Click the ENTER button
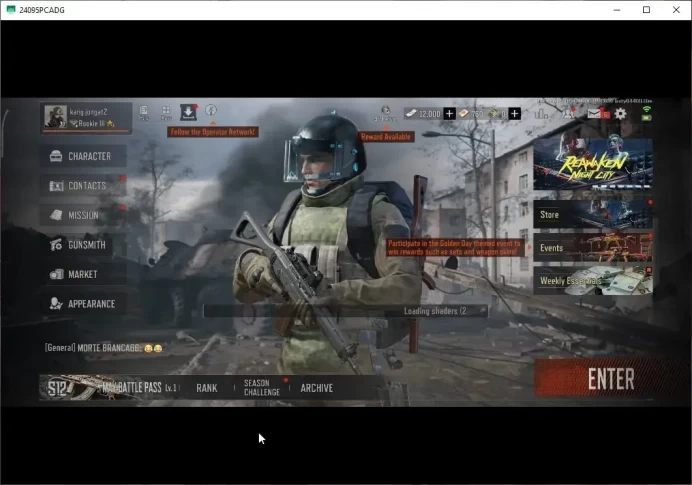This screenshot has width=692, height=485. [x=611, y=379]
